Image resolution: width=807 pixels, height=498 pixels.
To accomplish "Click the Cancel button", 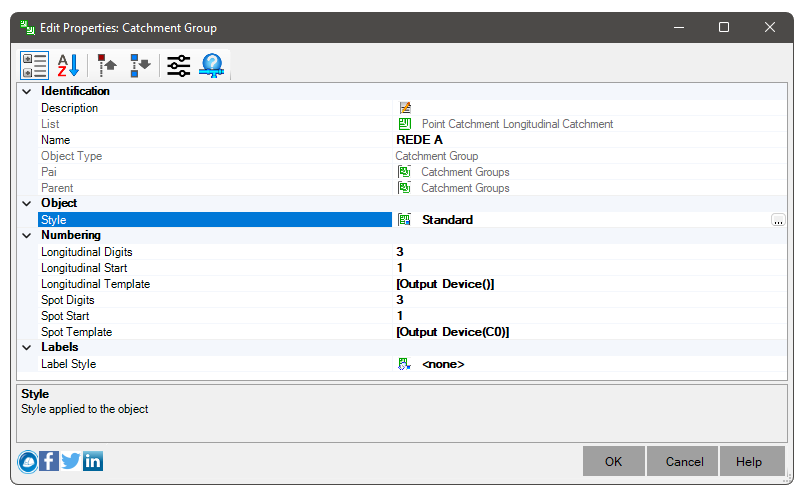I will coord(684,461).
